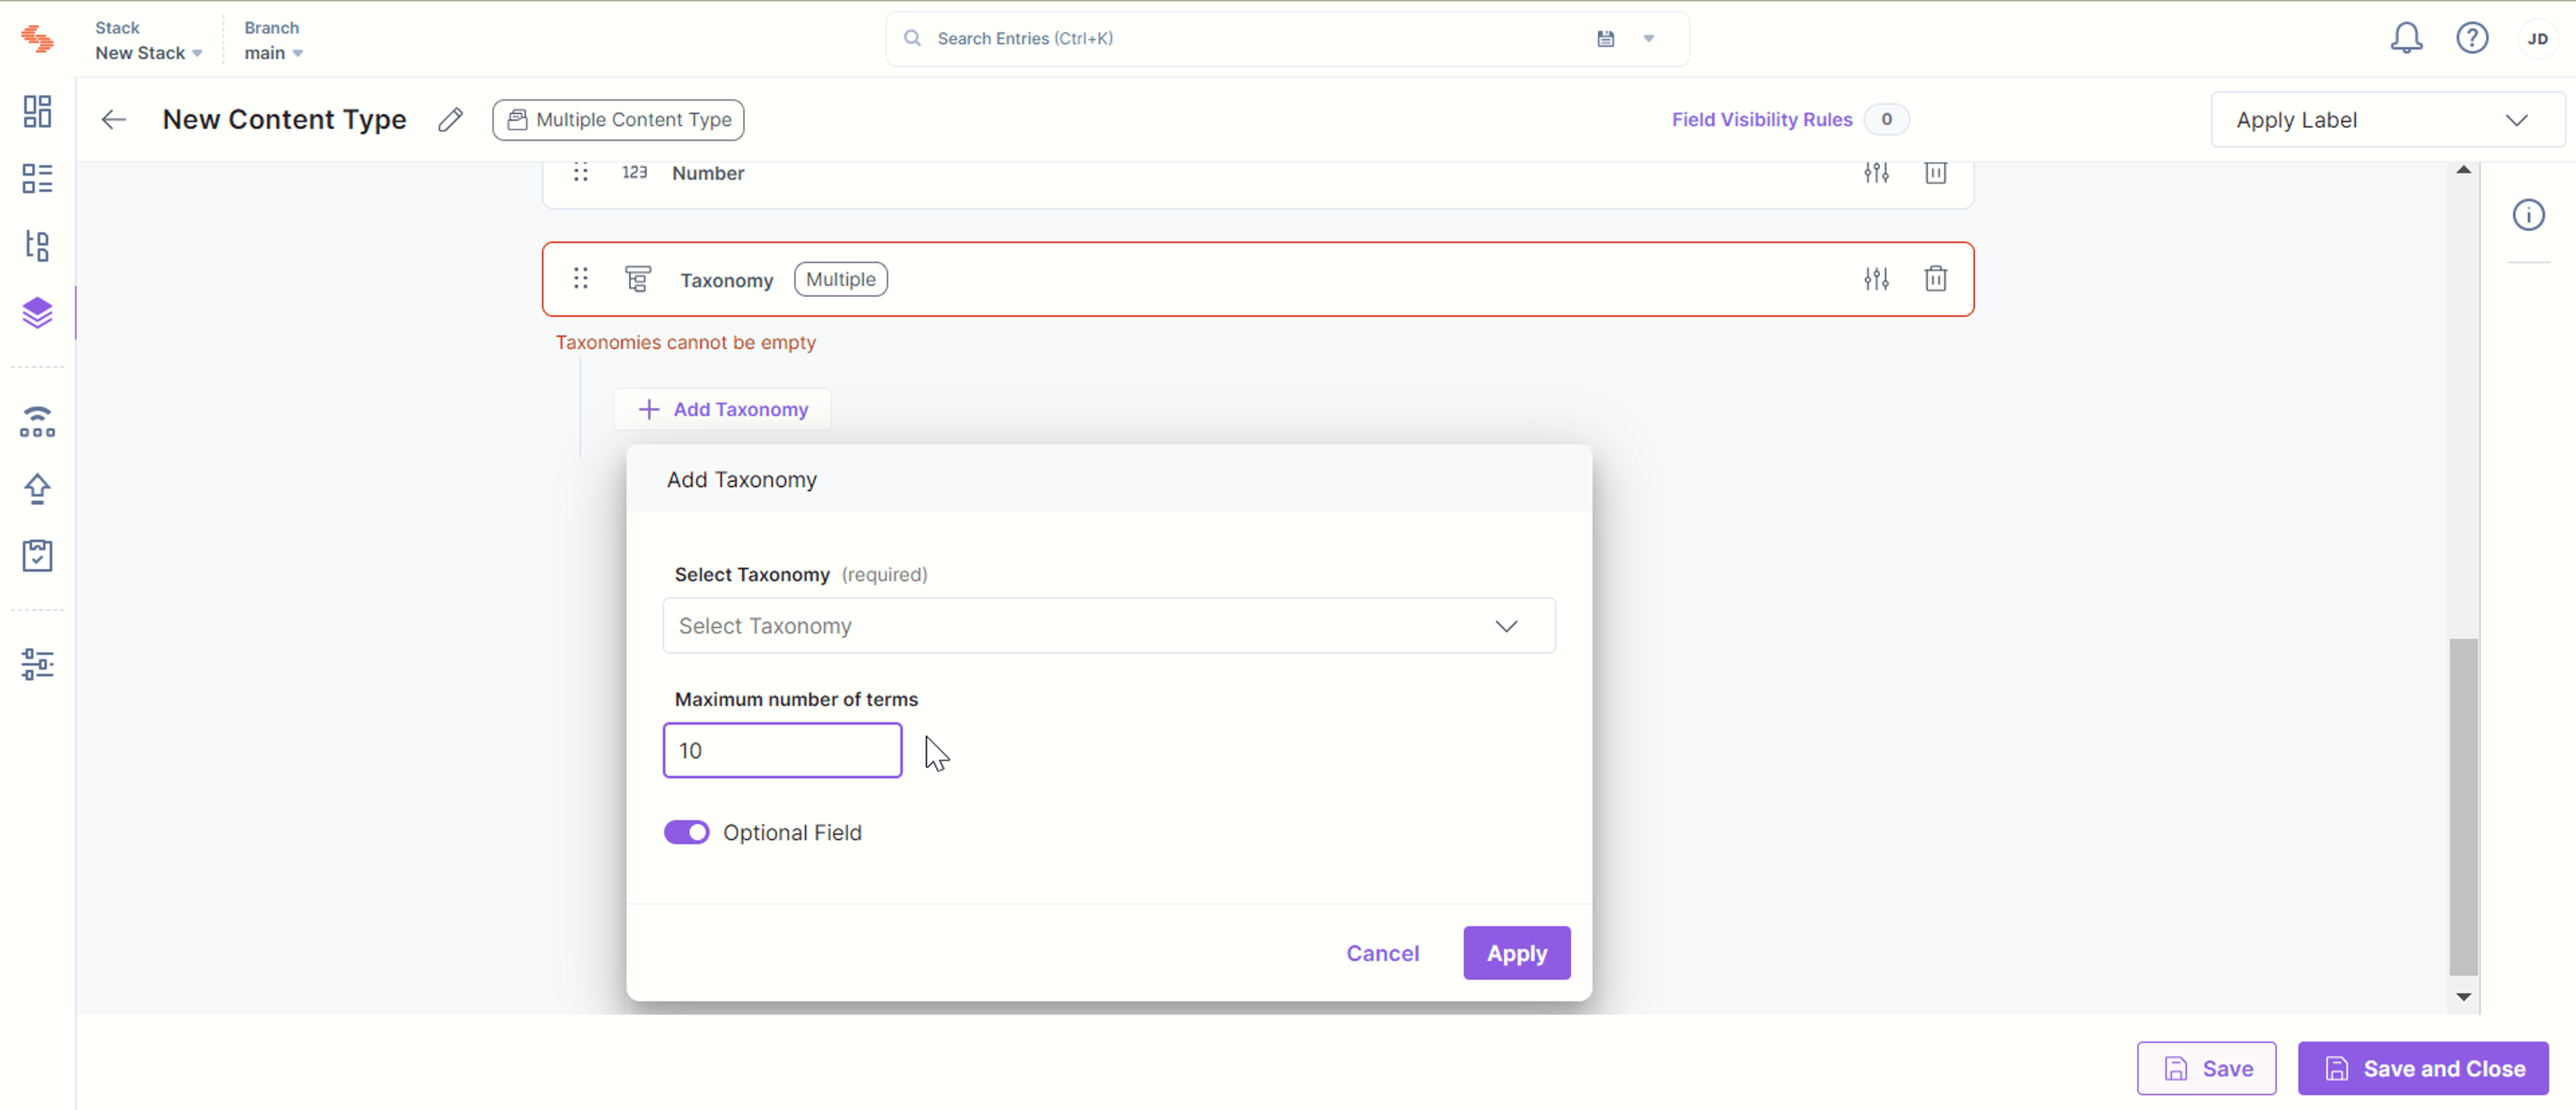Viewport: 2576px width, 1110px height.
Task: Switch branch via the main dropdown
Action: click(x=273, y=53)
